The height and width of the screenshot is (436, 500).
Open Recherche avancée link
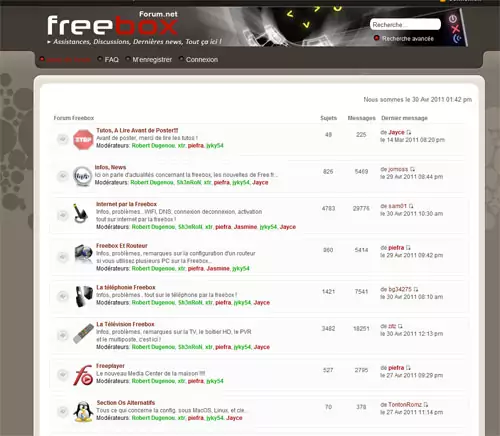click(x=408, y=39)
